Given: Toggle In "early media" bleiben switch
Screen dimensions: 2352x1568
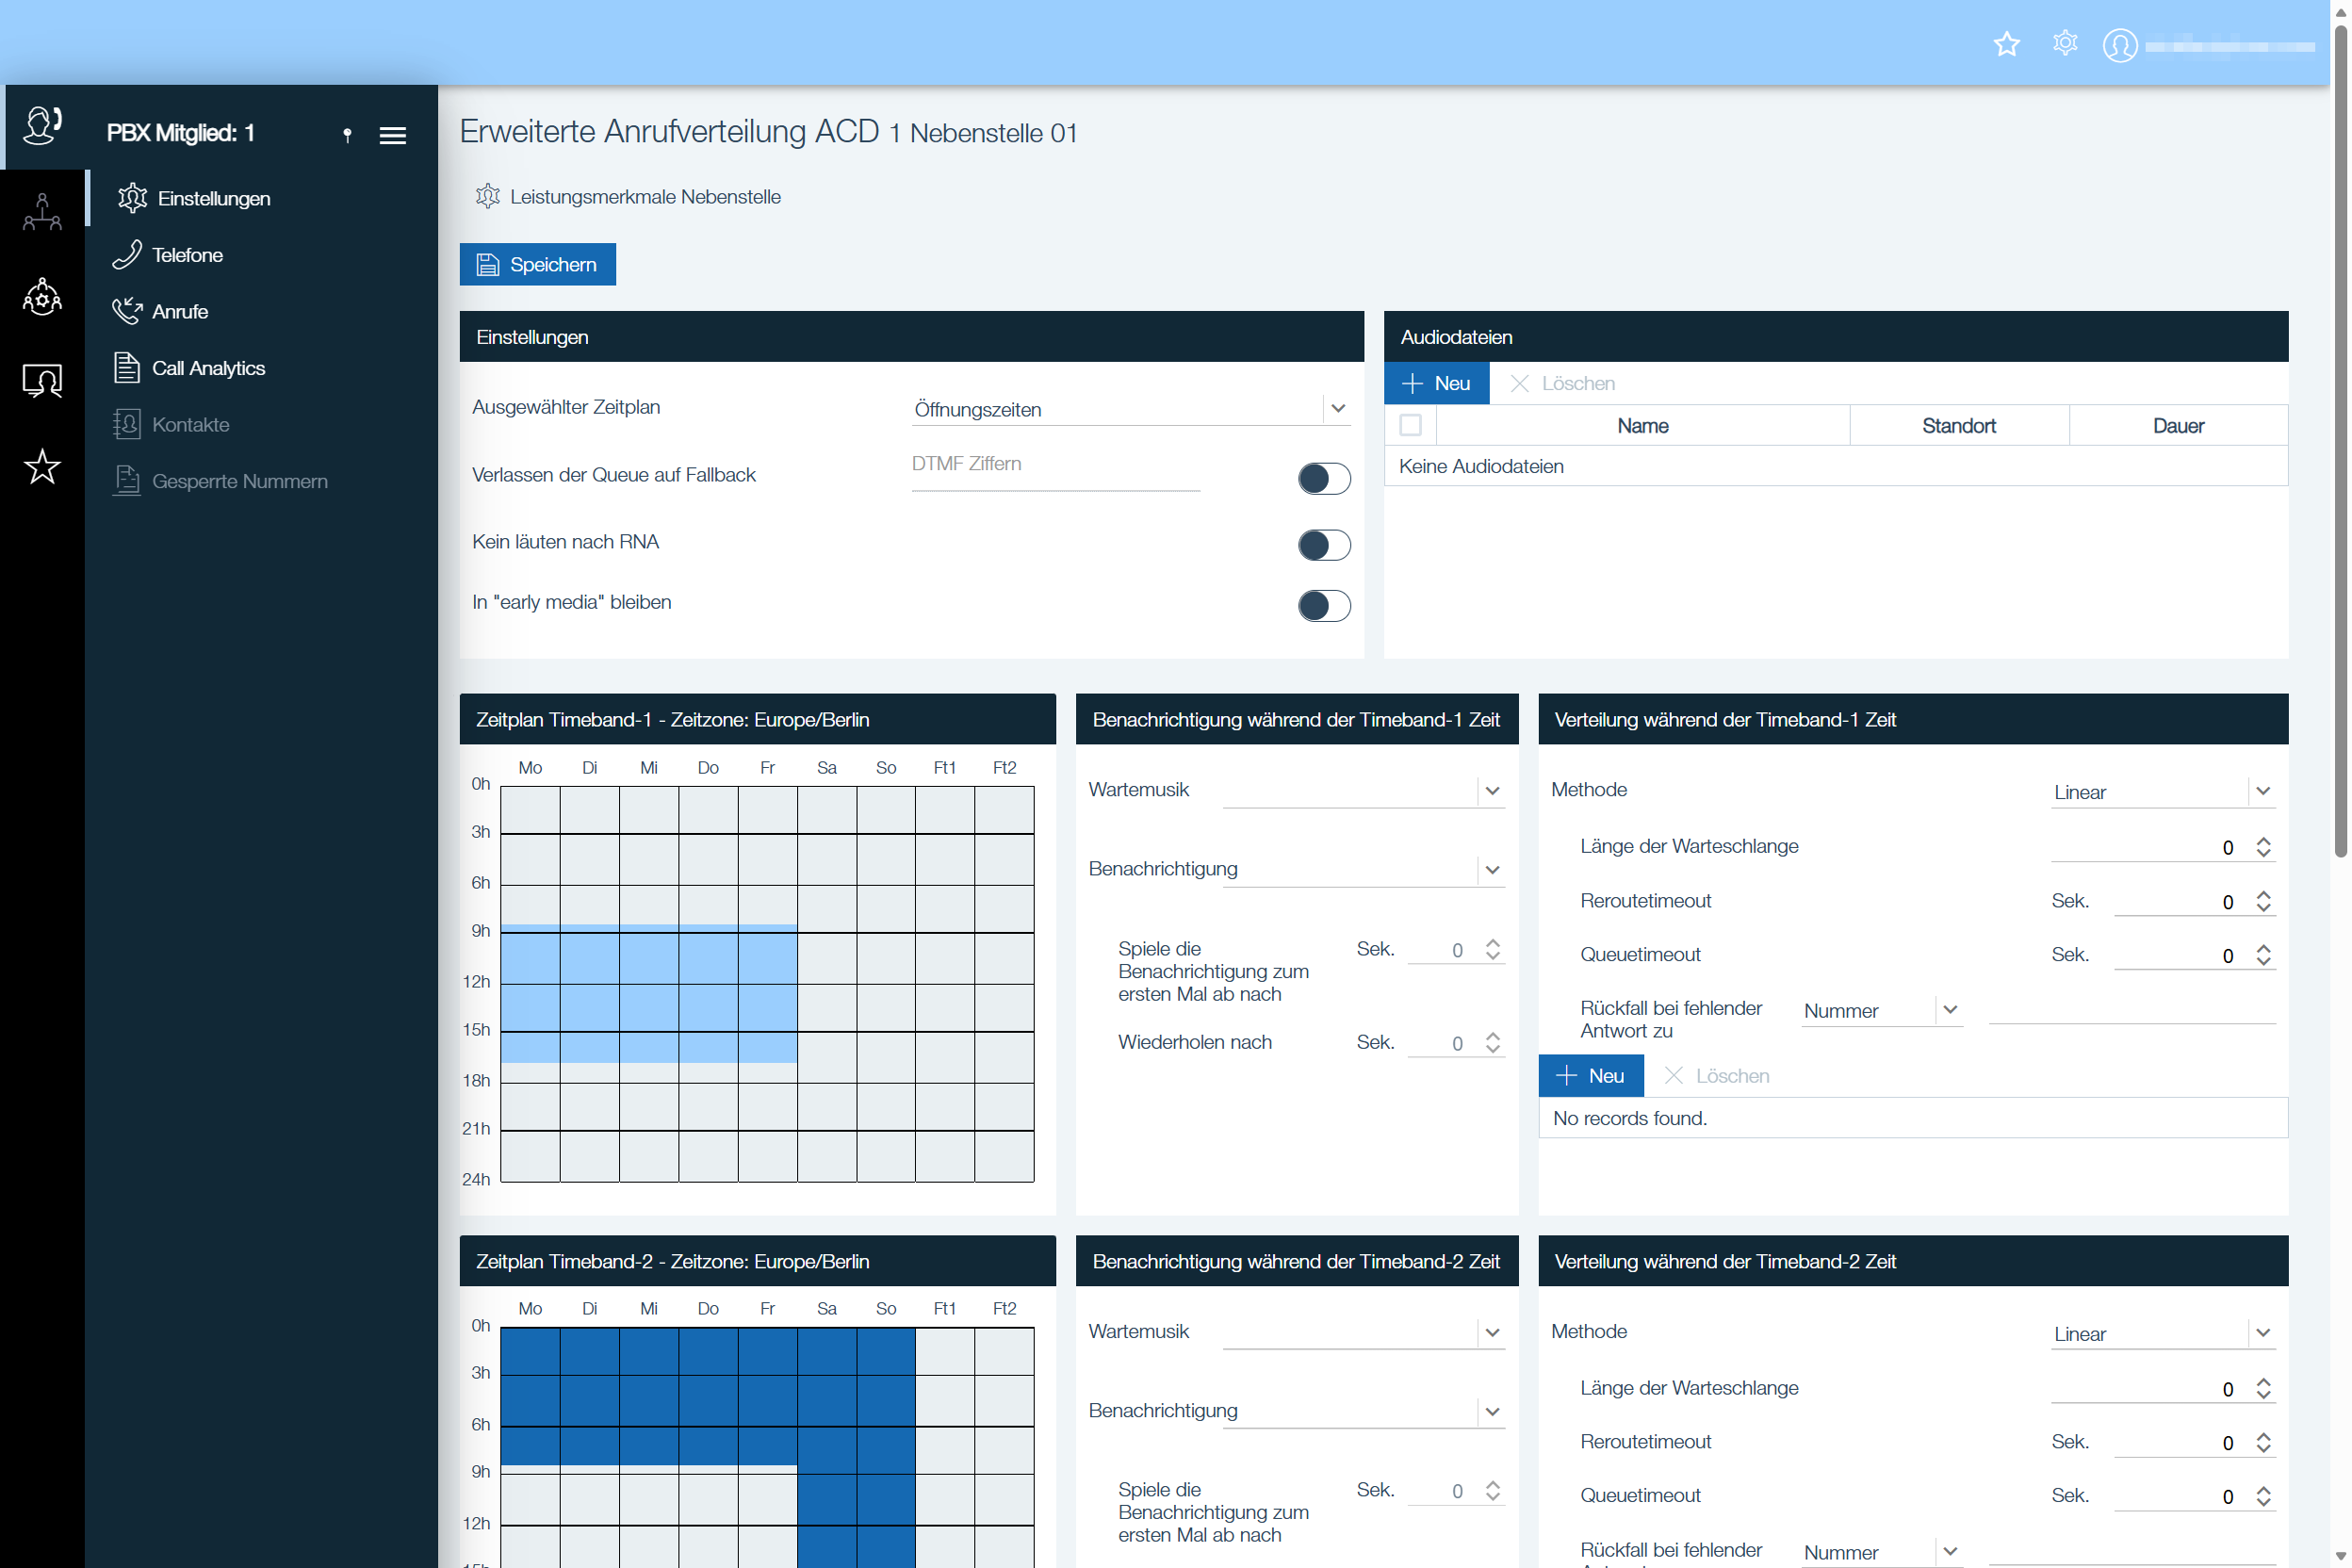Looking at the screenshot, I should click(x=1323, y=605).
